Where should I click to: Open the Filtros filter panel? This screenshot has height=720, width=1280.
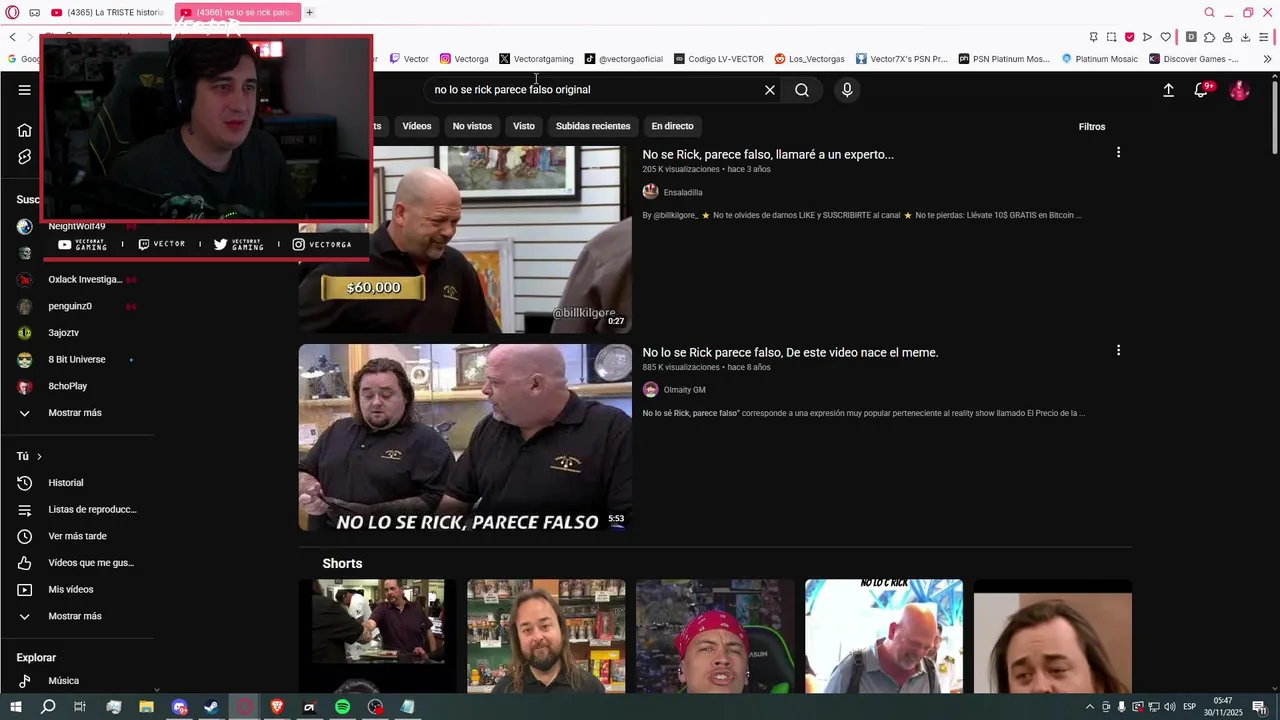point(1092,127)
